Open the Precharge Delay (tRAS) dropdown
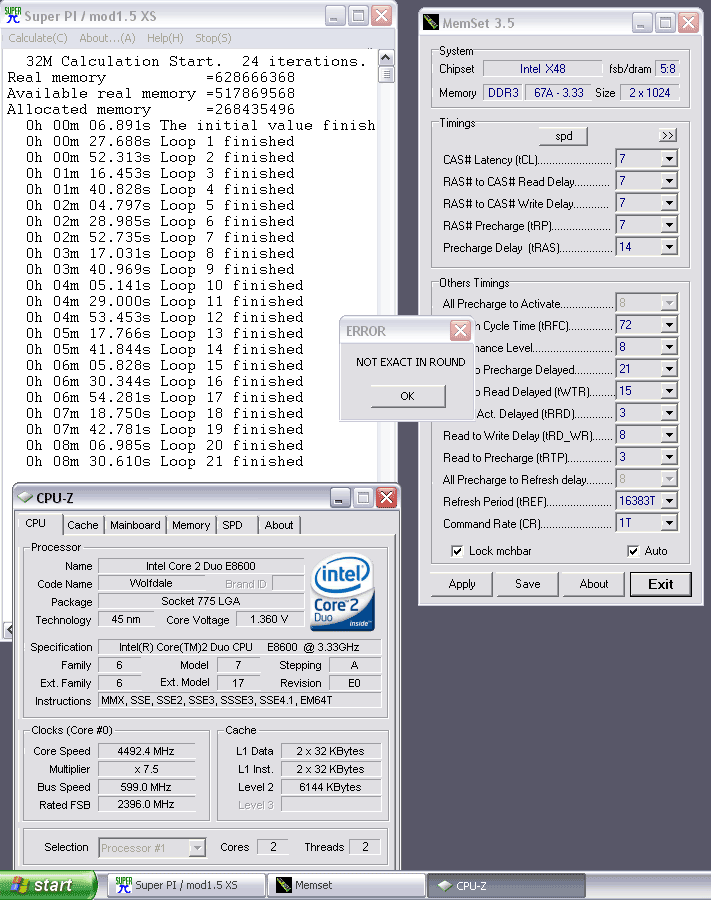 point(669,247)
